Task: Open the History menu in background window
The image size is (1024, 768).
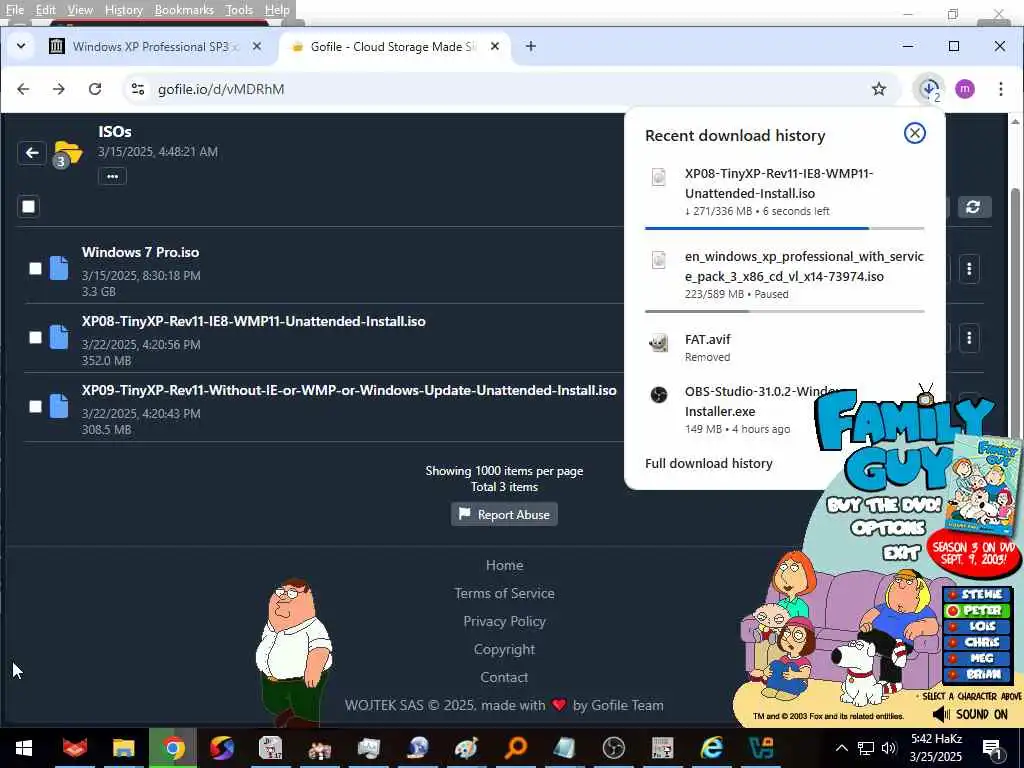Action: [x=123, y=10]
